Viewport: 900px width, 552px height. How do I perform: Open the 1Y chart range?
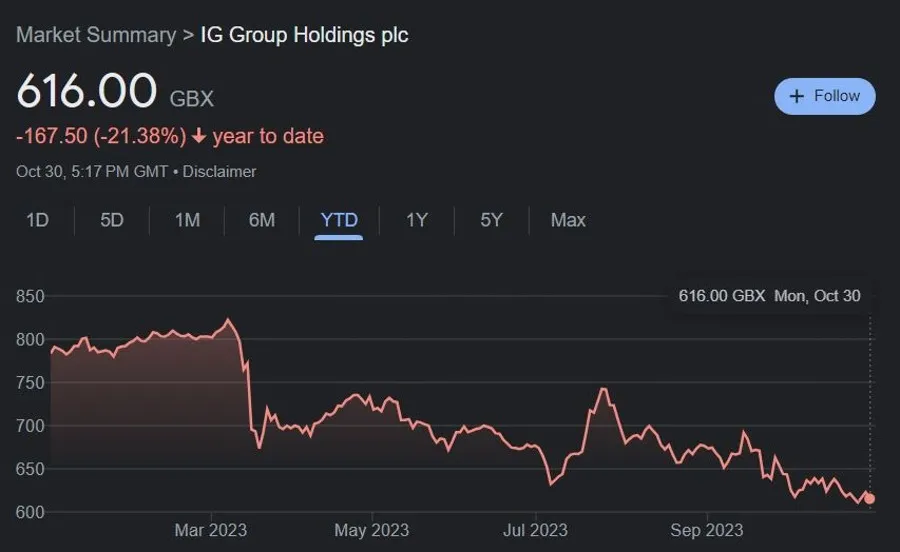[x=417, y=220]
